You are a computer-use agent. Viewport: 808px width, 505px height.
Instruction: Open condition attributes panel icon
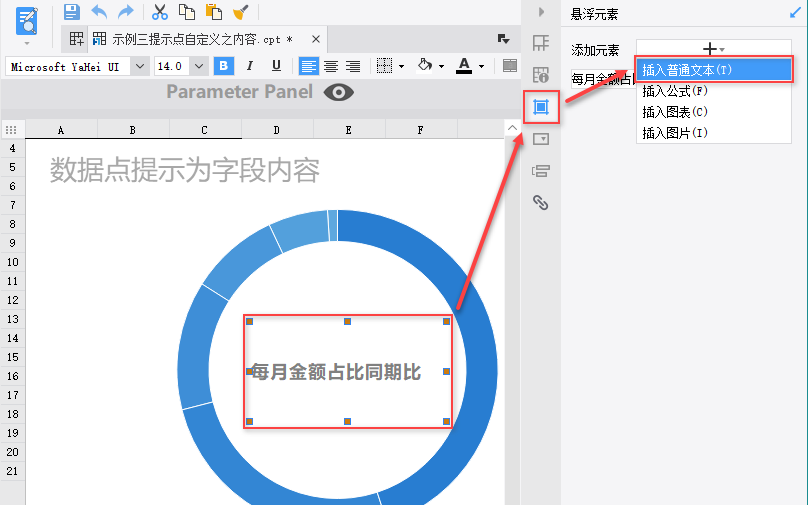[541, 171]
